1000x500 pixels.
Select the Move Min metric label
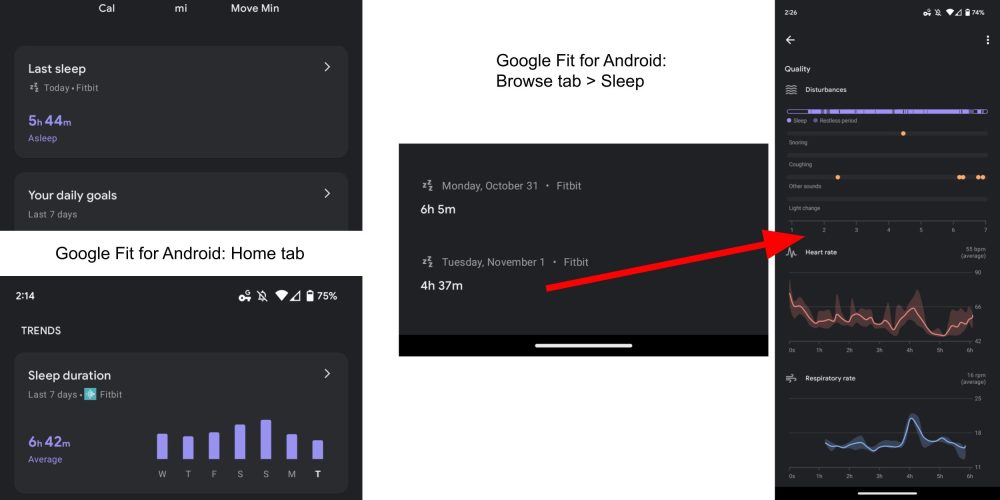254,8
